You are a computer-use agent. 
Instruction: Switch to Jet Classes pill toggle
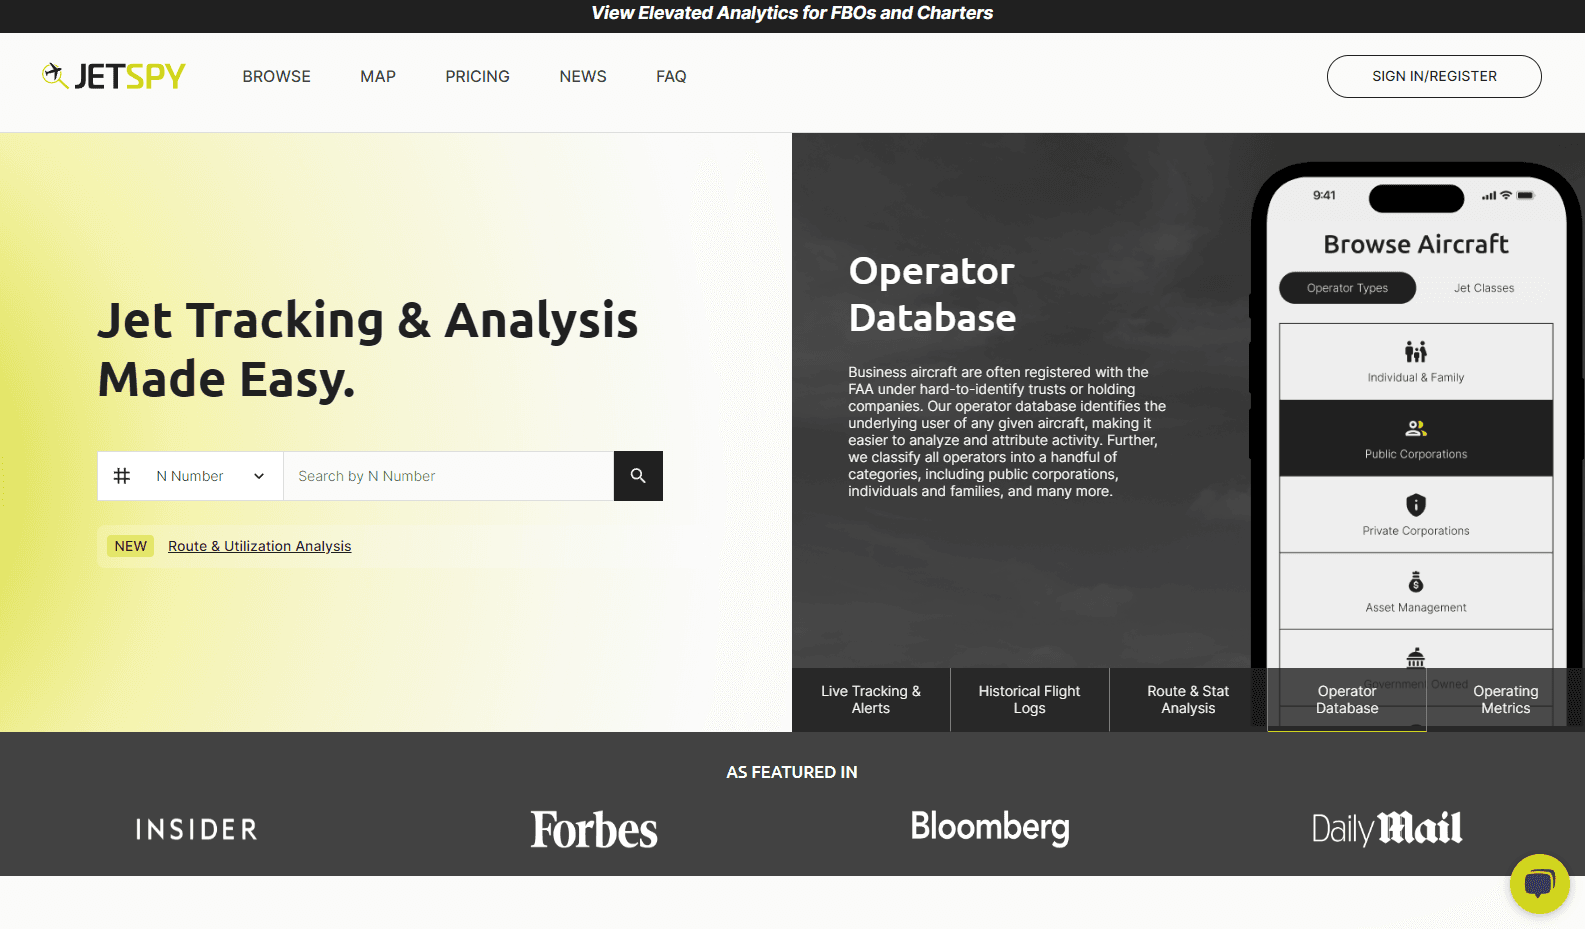click(x=1483, y=288)
